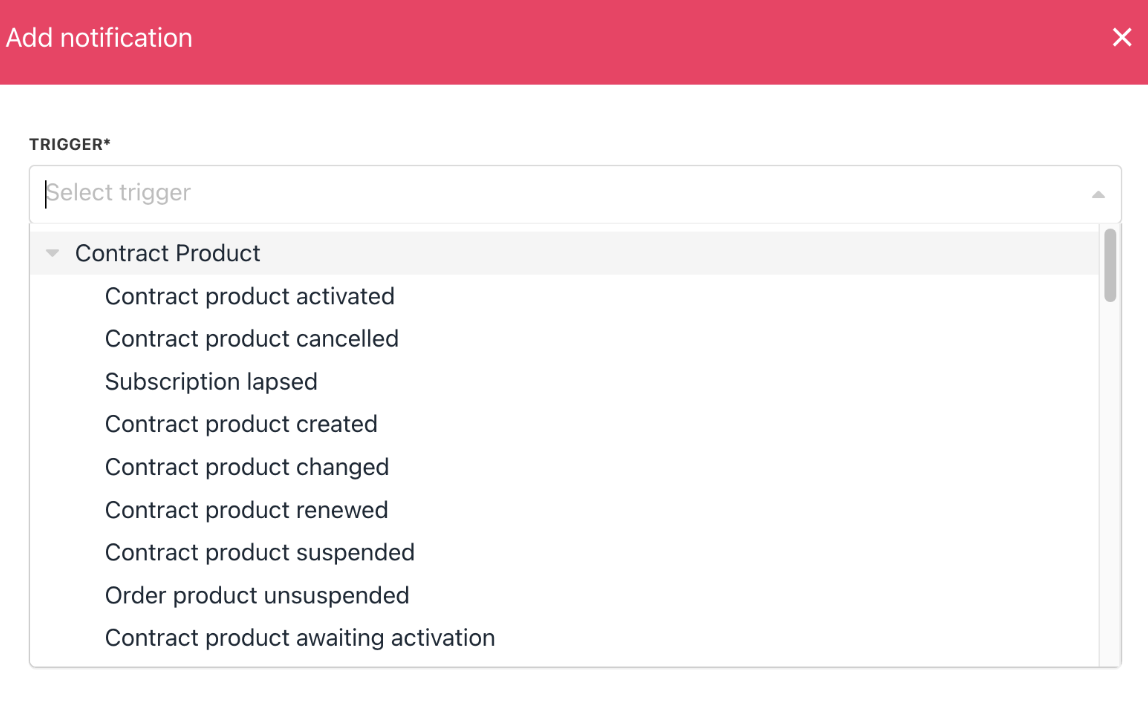
Task: Click the dropdown list scrollbar thumb
Action: click(1110, 265)
